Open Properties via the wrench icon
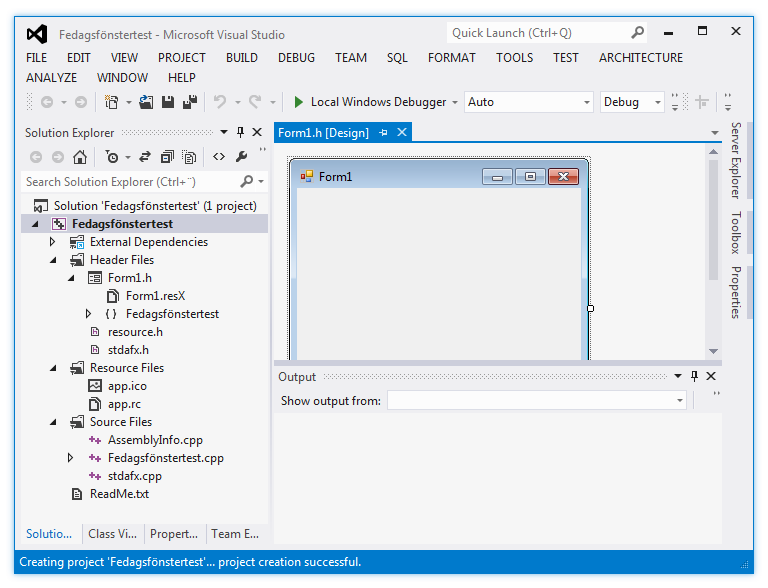Image resolution: width=768 pixels, height=588 pixels. click(x=241, y=157)
